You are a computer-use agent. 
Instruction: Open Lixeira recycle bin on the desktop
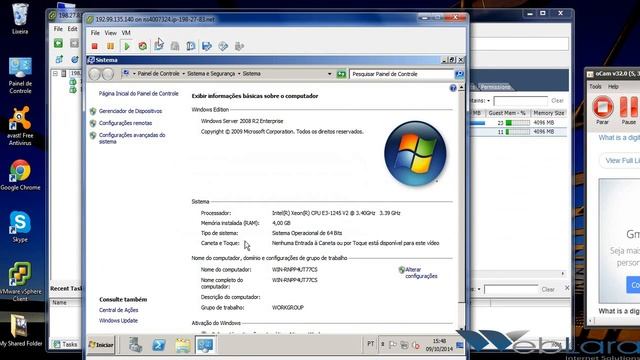(20, 18)
